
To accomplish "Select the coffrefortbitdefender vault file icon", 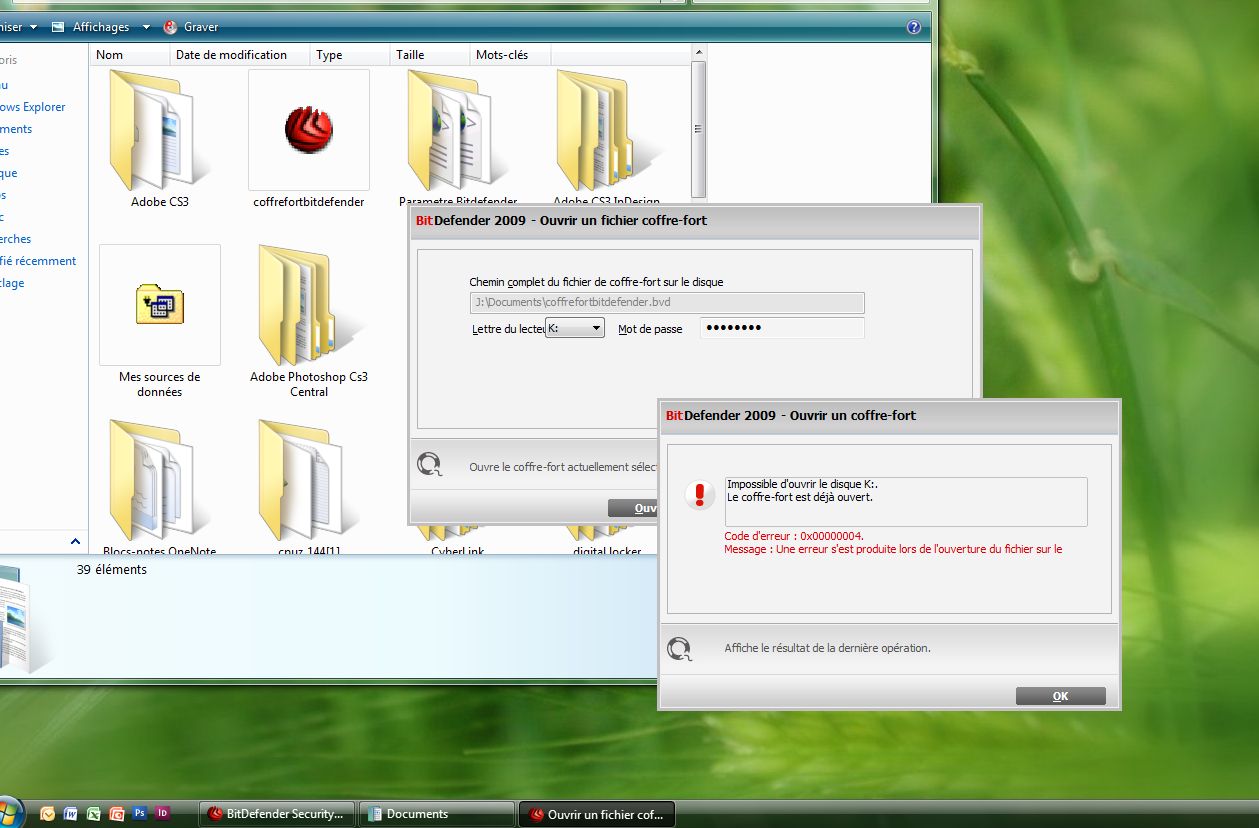I will 308,130.
